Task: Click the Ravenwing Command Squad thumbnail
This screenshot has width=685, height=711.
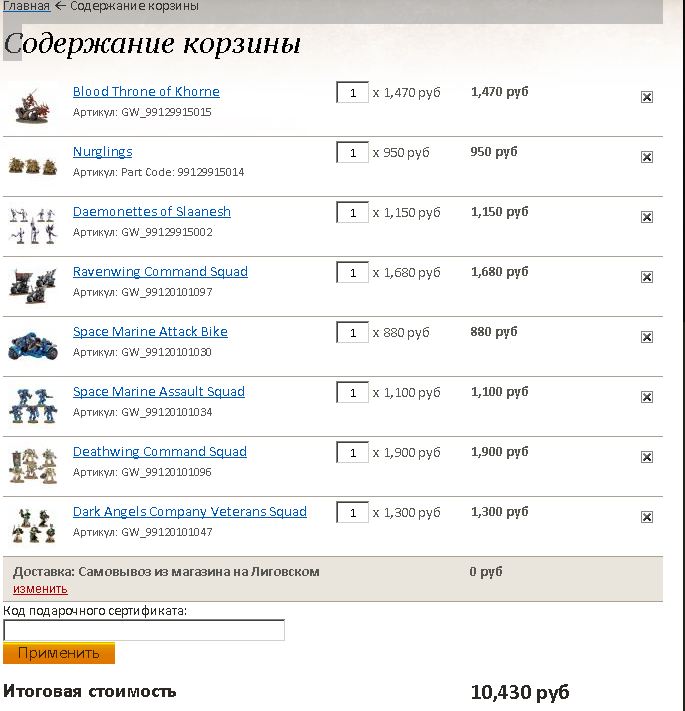Action: 33,283
